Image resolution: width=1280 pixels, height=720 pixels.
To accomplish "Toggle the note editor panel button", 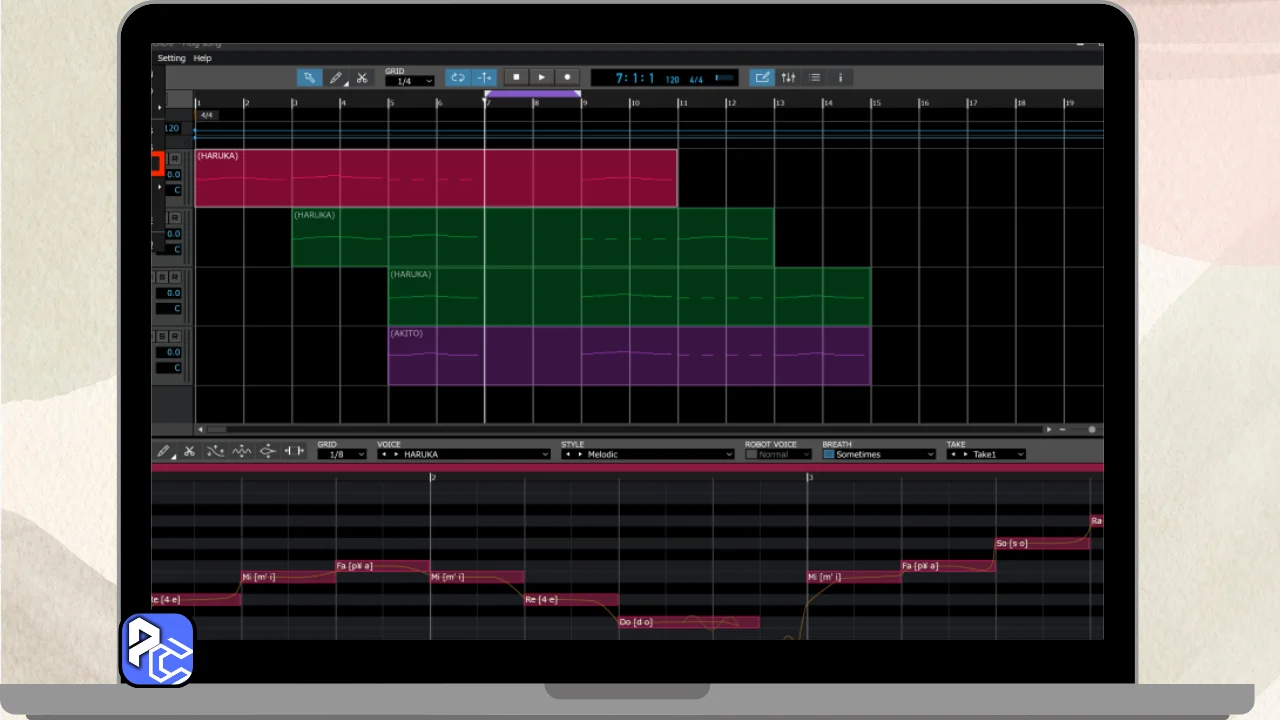I will tap(762, 78).
